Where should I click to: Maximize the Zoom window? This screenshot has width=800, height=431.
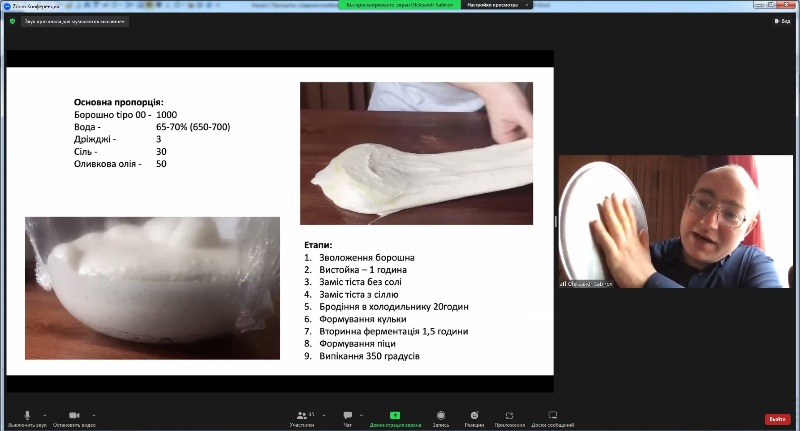(771, 5)
